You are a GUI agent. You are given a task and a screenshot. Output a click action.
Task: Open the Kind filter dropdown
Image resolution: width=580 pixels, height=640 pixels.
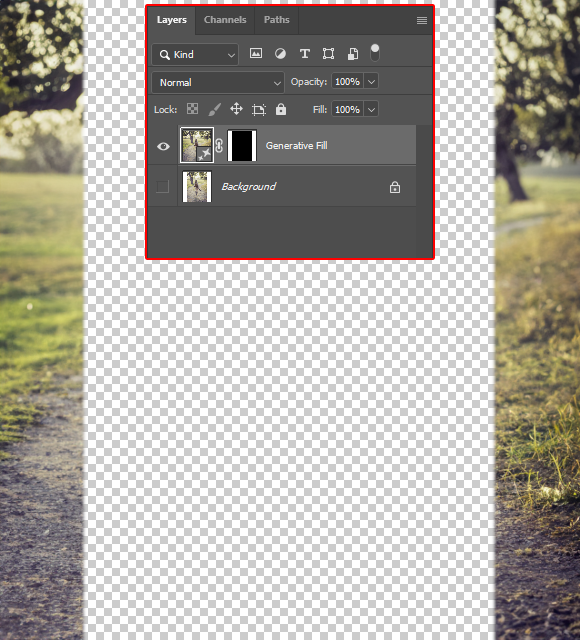tap(195, 55)
